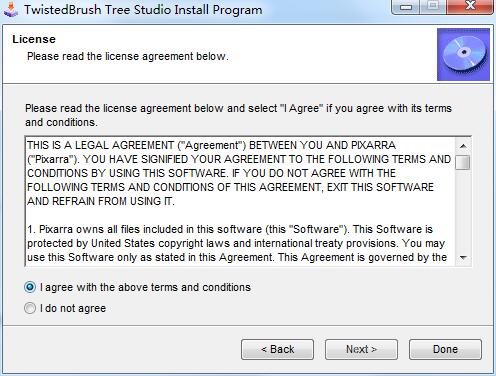Select the do not agree radio circle

[30, 308]
